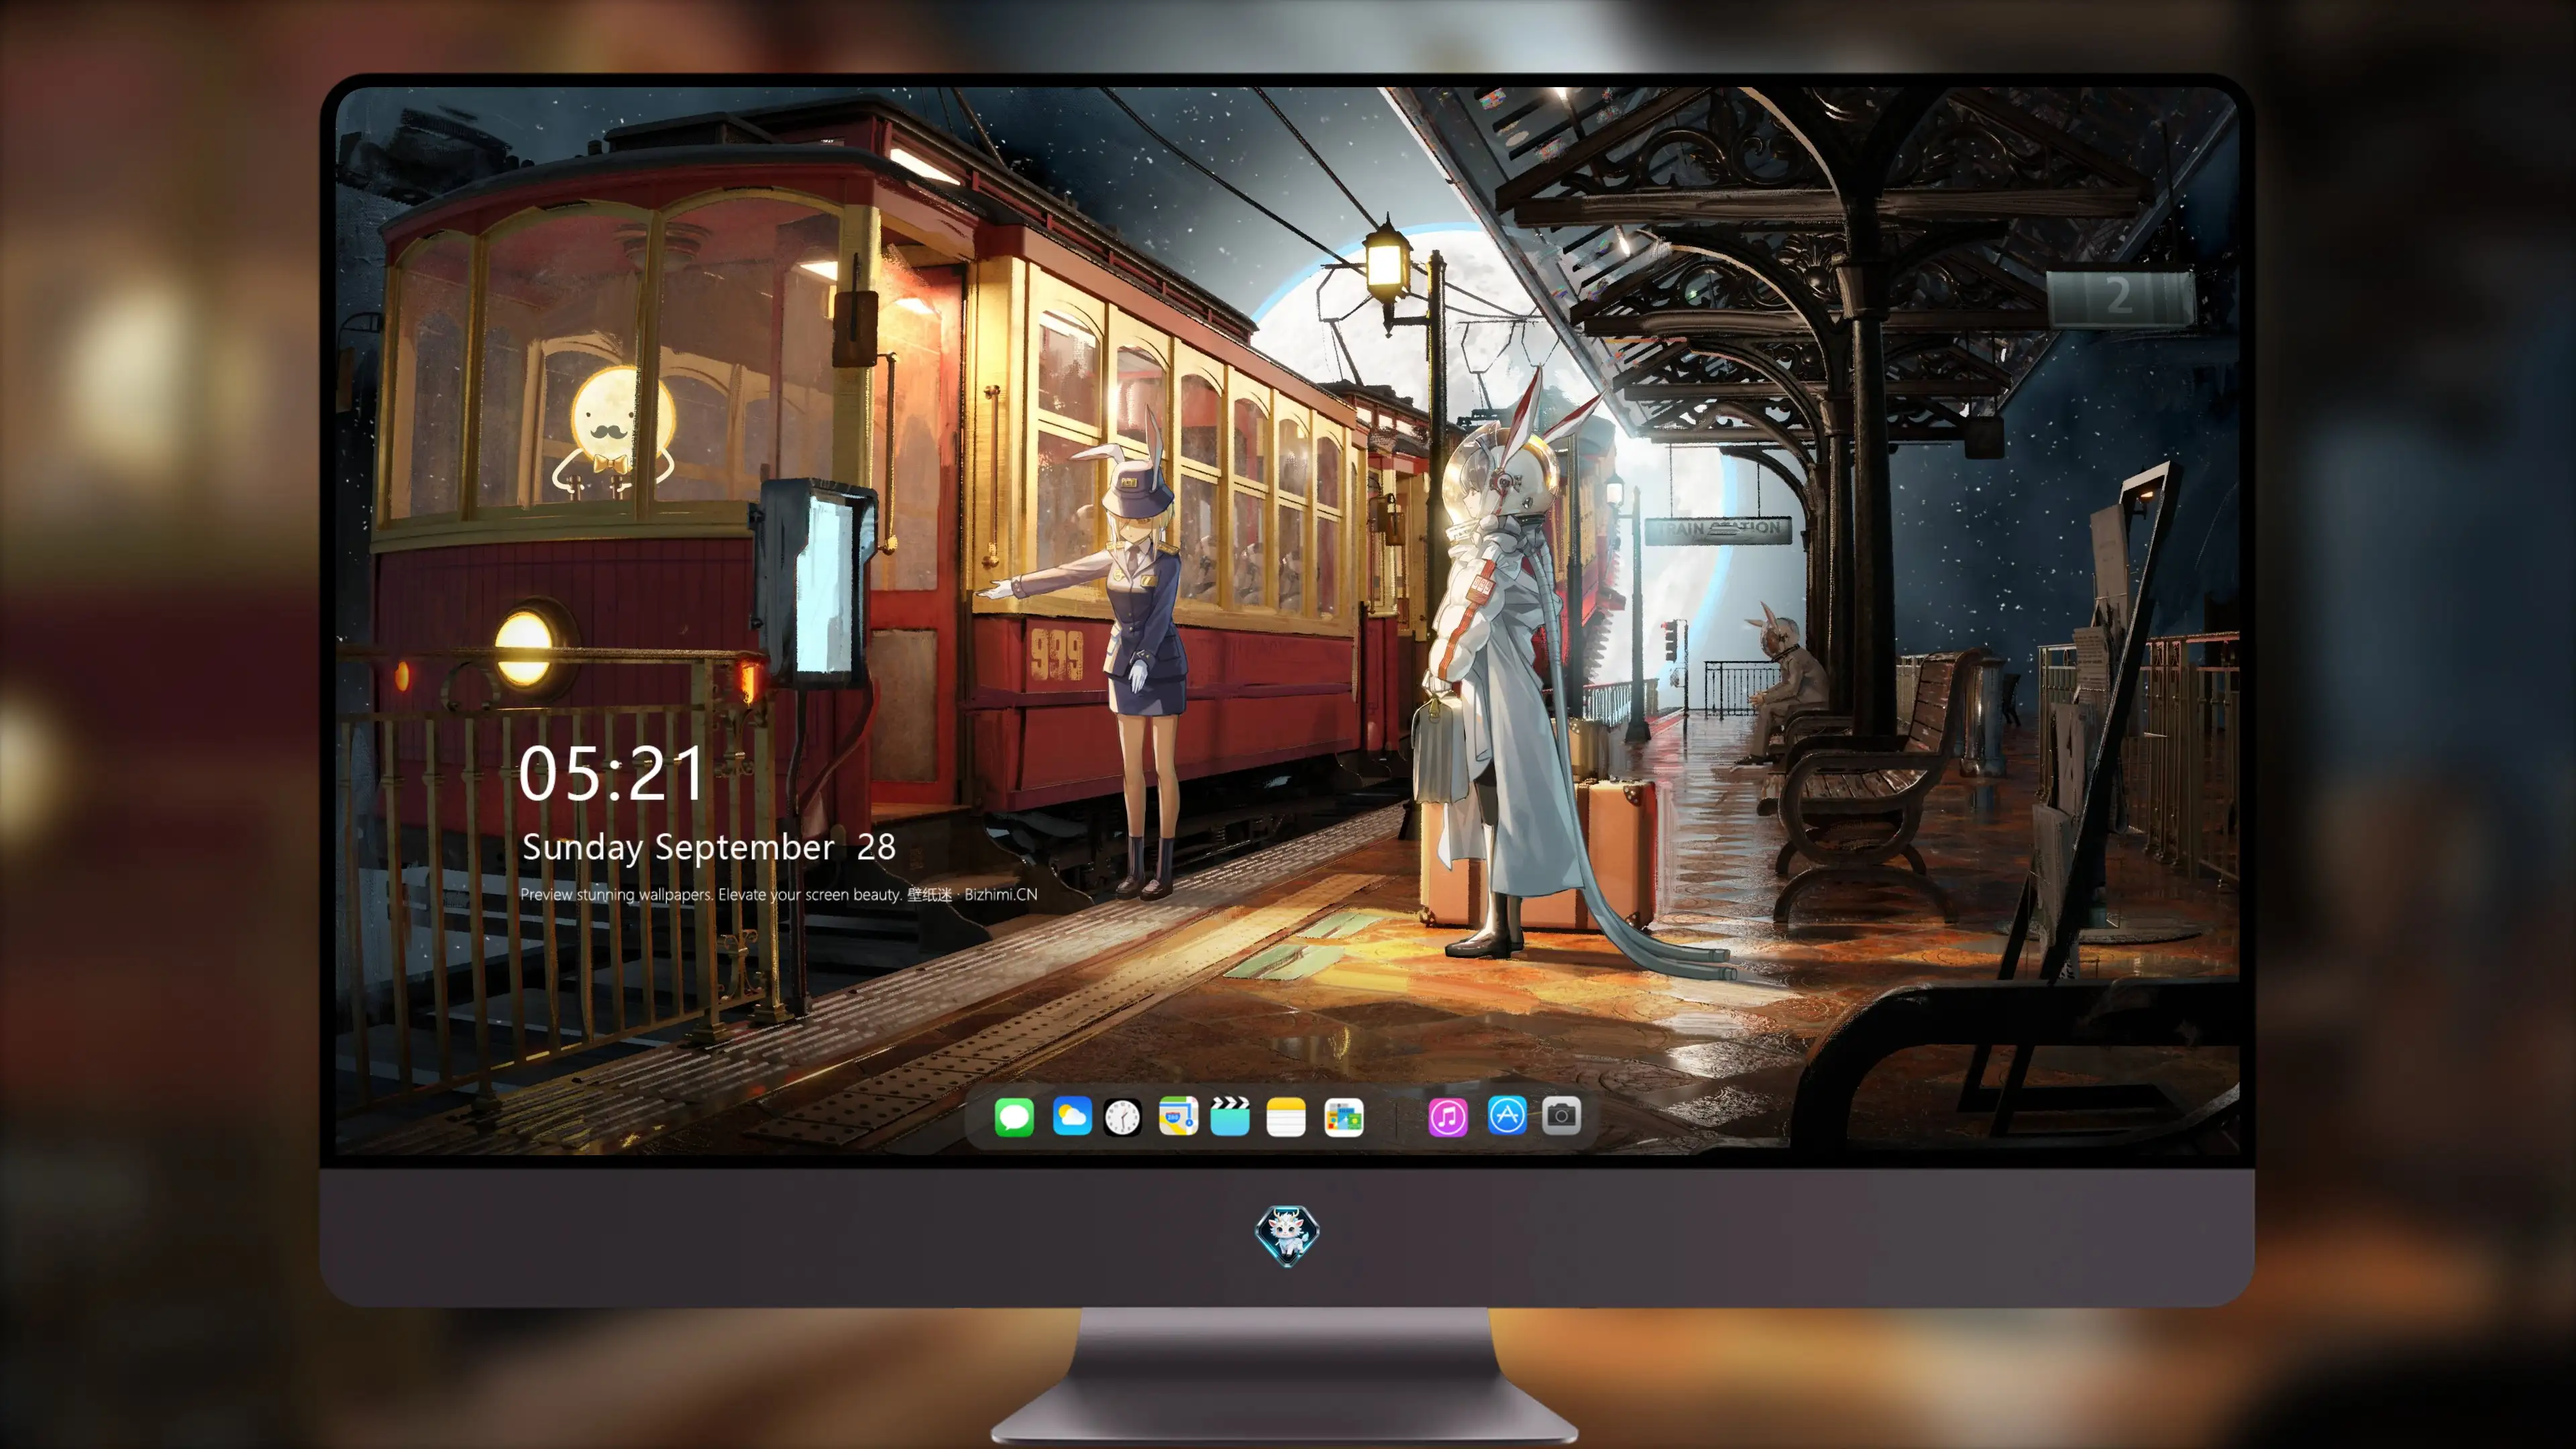Open the Videos clapperboard app

(1230, 1116)
